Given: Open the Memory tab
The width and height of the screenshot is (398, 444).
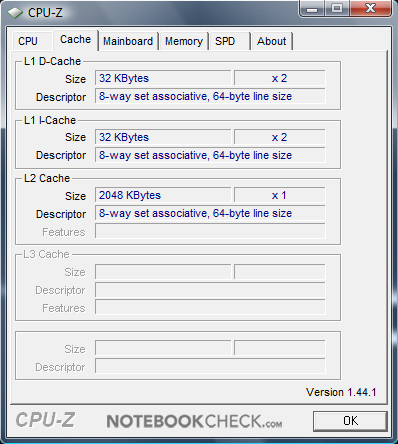Looking at the screenshot, I should (184, 41).
